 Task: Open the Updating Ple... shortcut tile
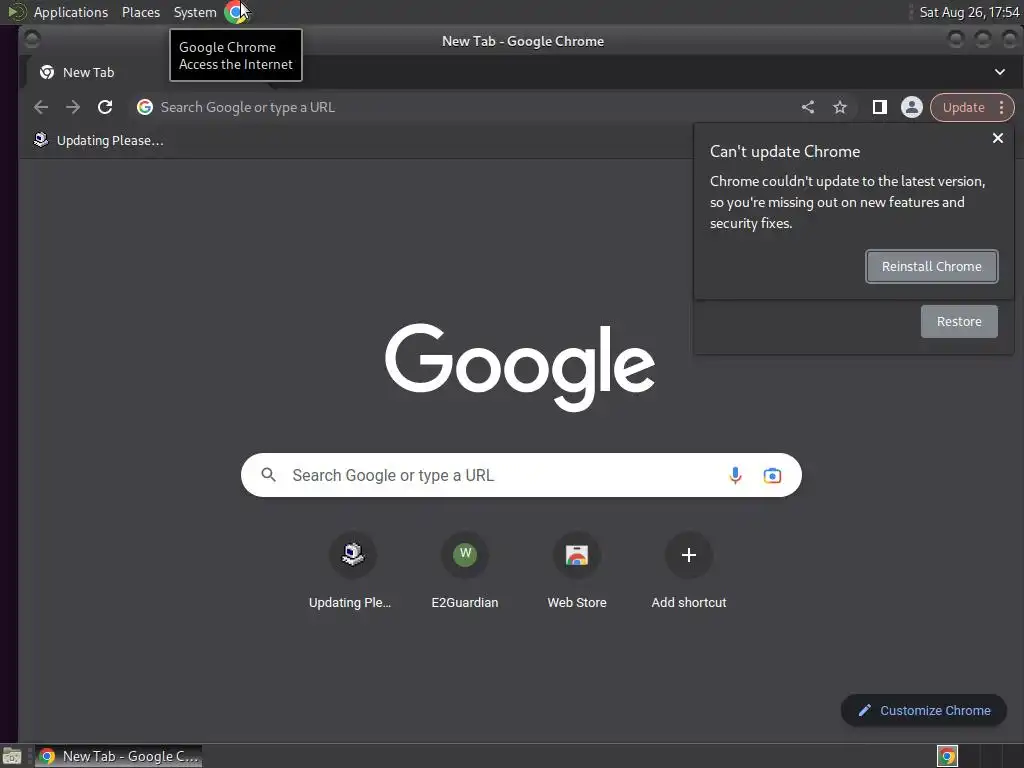tap(352, 571)
